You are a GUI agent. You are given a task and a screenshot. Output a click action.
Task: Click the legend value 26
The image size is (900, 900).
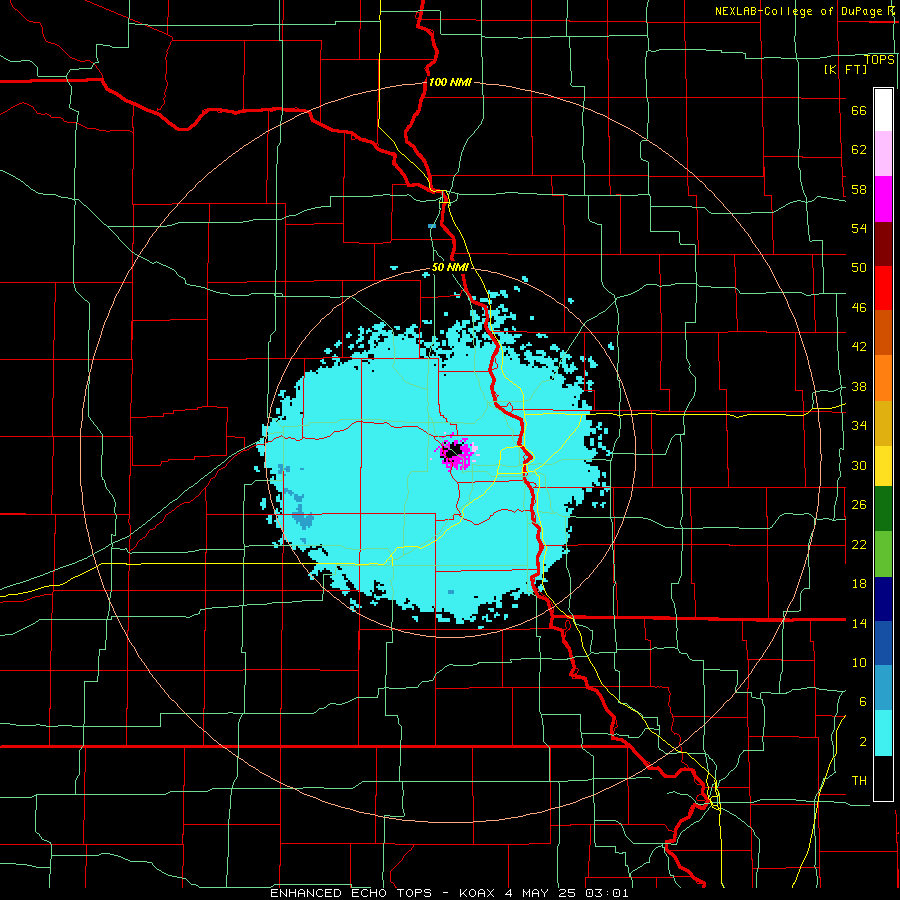pos(859,505)
